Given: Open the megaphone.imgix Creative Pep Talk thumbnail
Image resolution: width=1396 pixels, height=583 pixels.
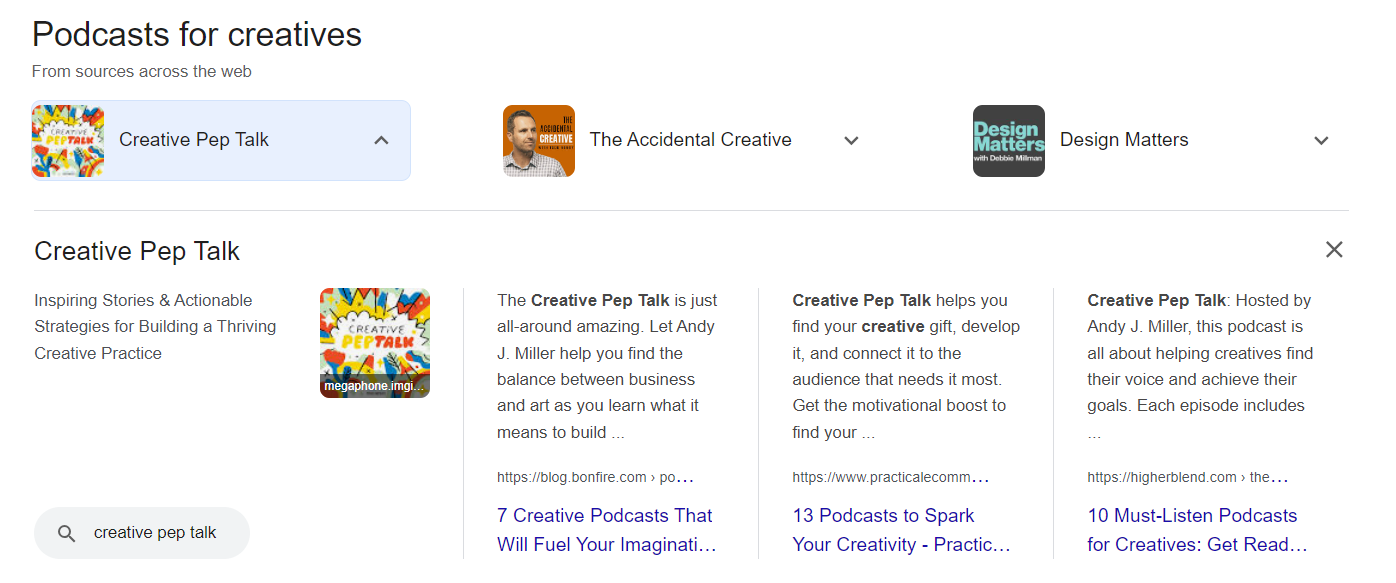Looking at the screenshot, I should pyautogui.click(x=375, y=343).
